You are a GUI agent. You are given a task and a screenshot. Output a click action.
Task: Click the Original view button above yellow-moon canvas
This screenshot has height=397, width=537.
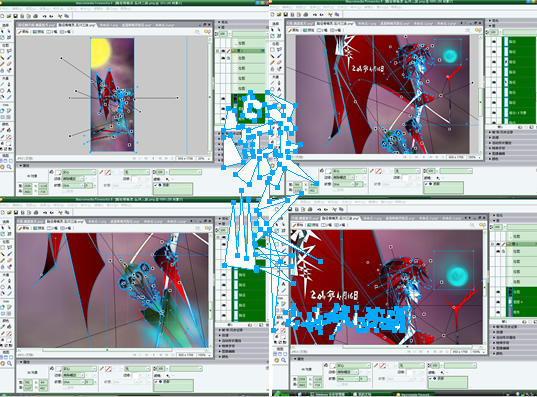point(24,32)
